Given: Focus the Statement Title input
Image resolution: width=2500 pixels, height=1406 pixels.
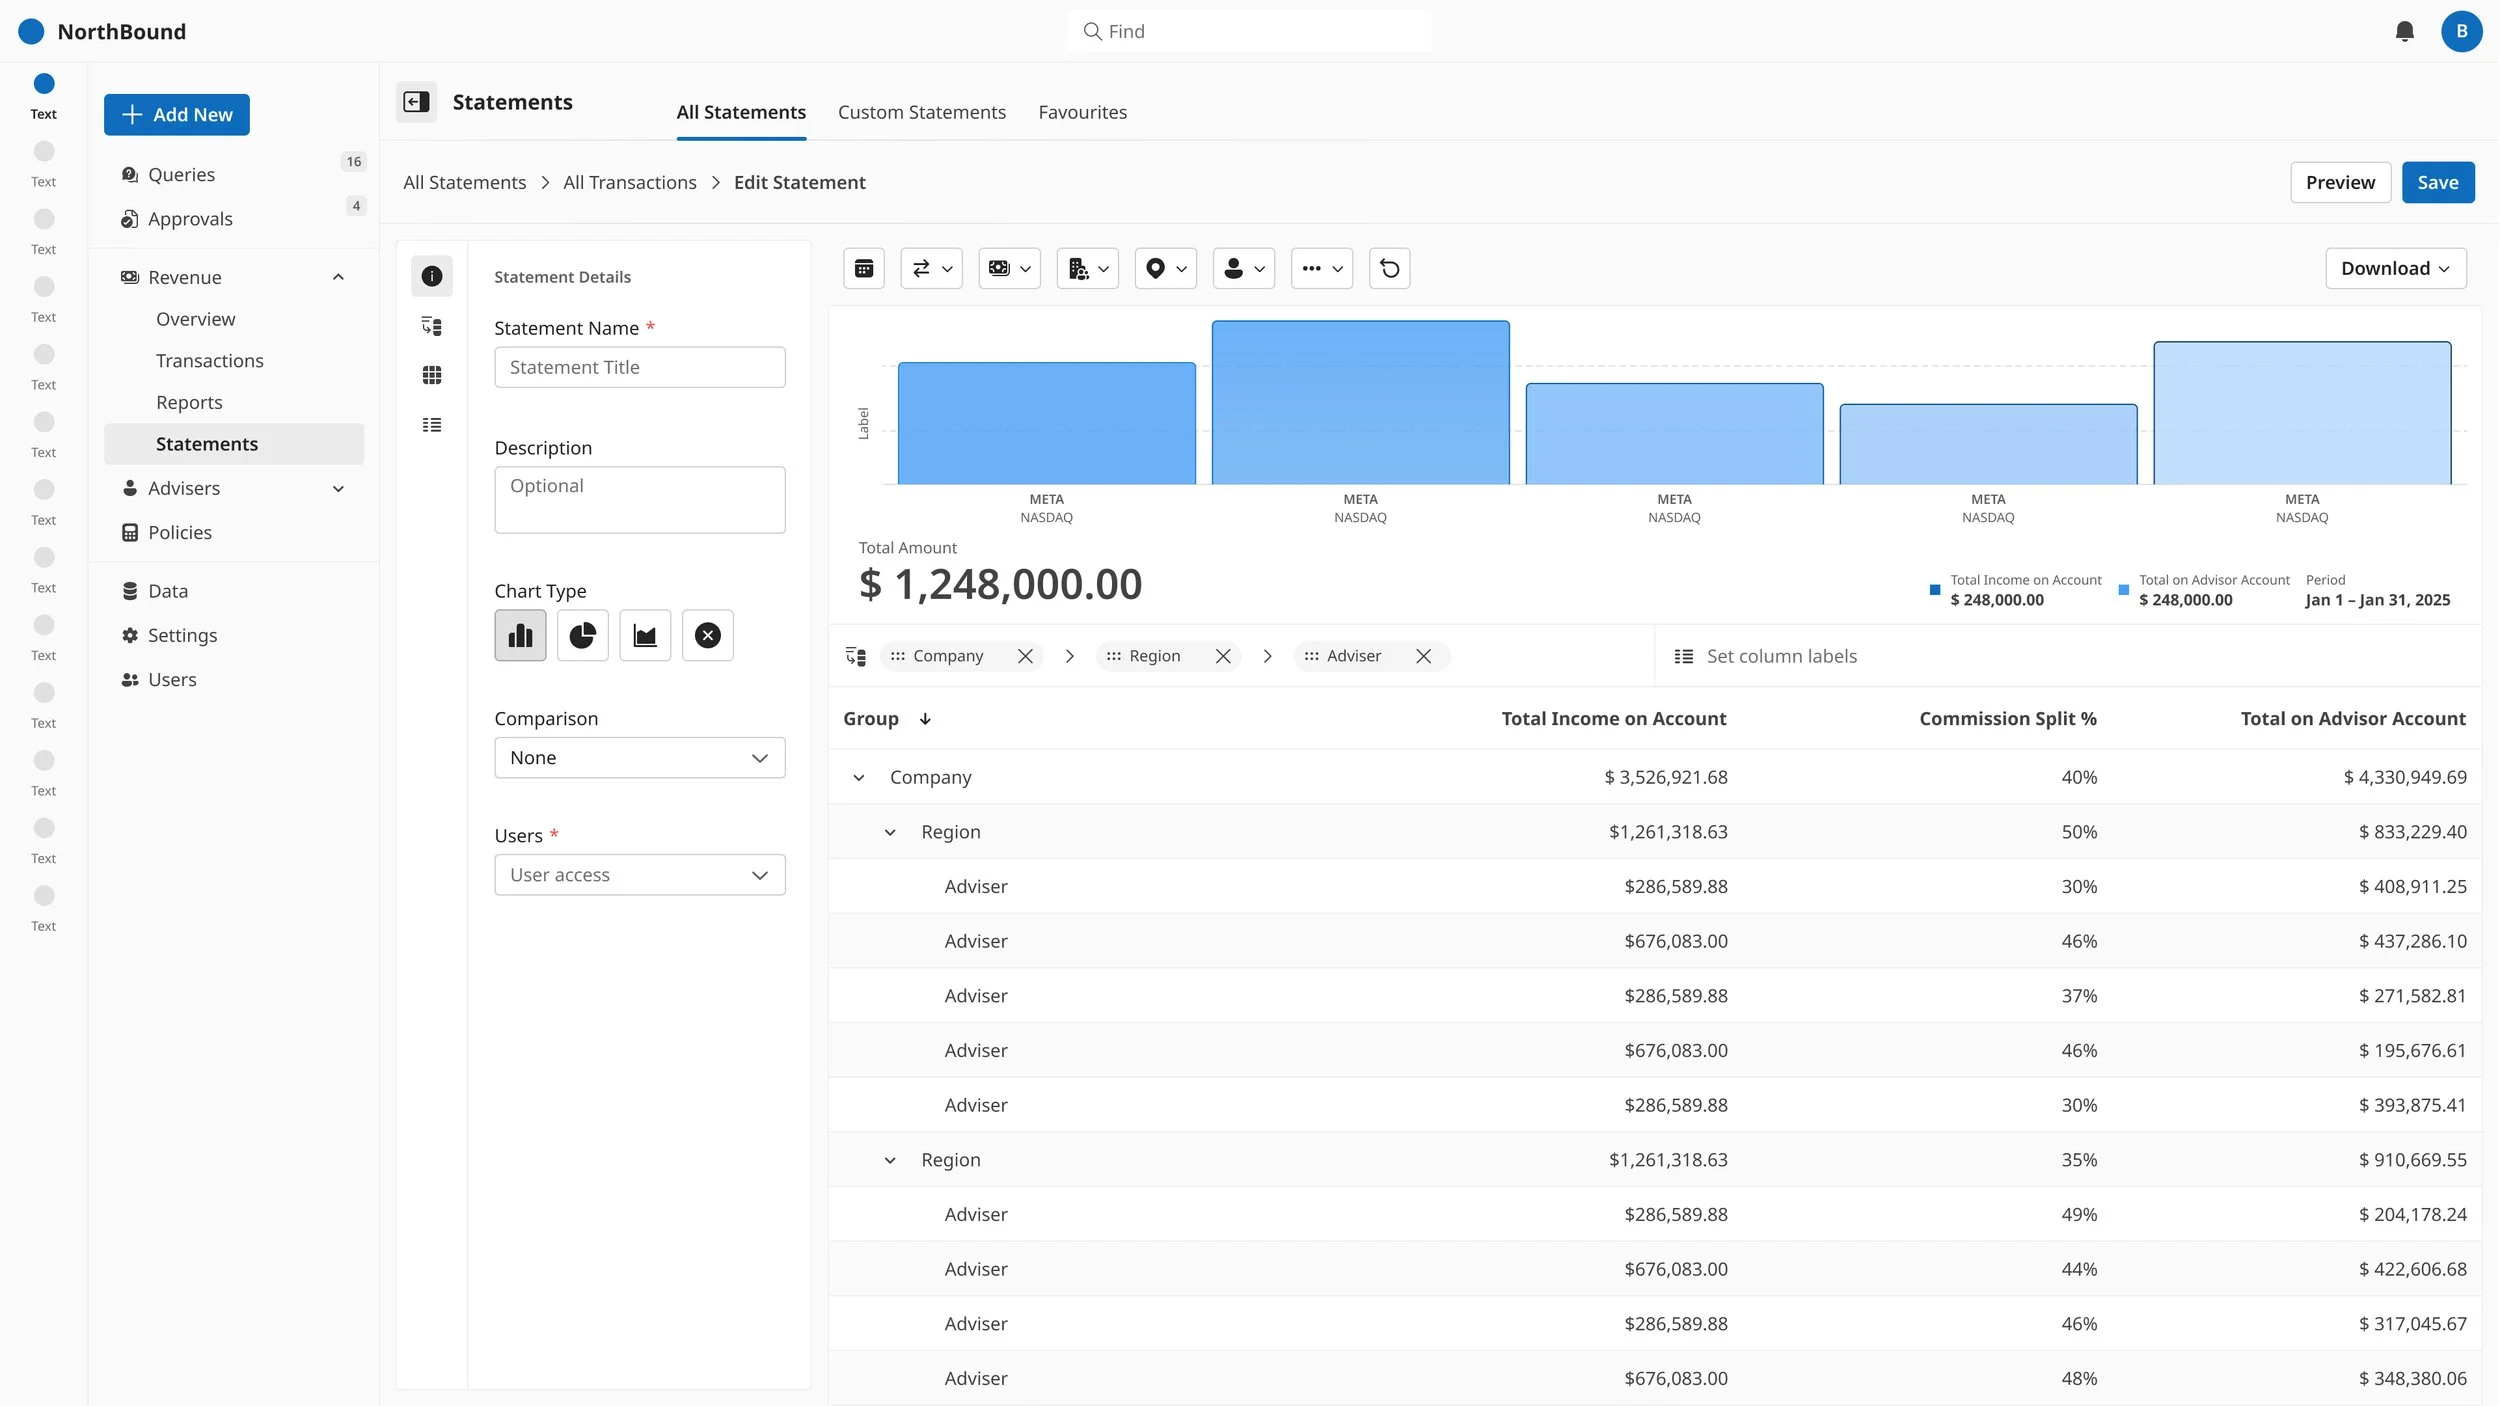Looking at the screenshot, I should (639, 367).
